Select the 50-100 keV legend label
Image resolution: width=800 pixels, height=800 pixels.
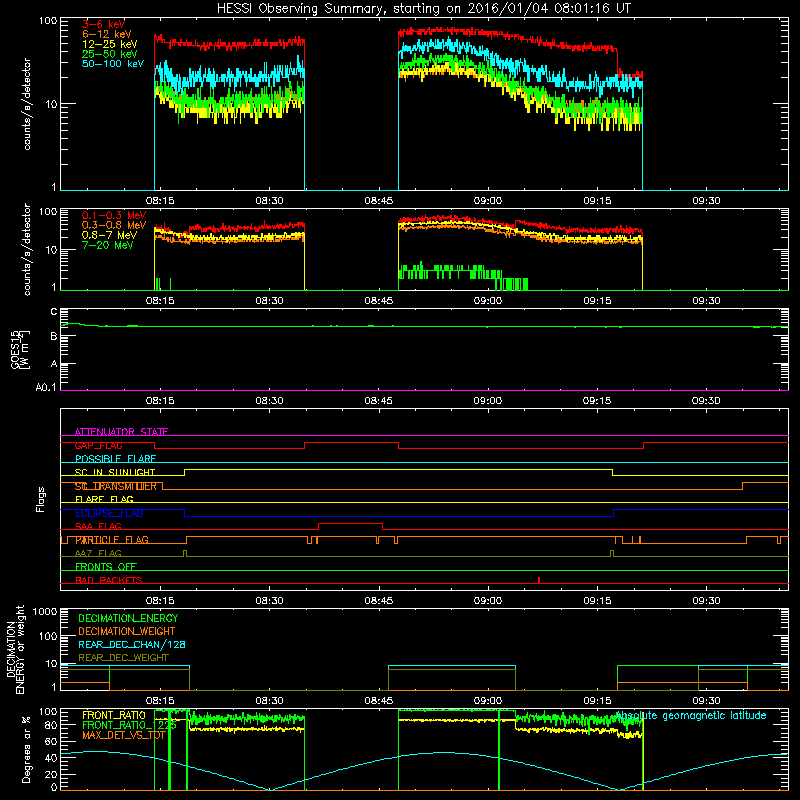point(113,64)
